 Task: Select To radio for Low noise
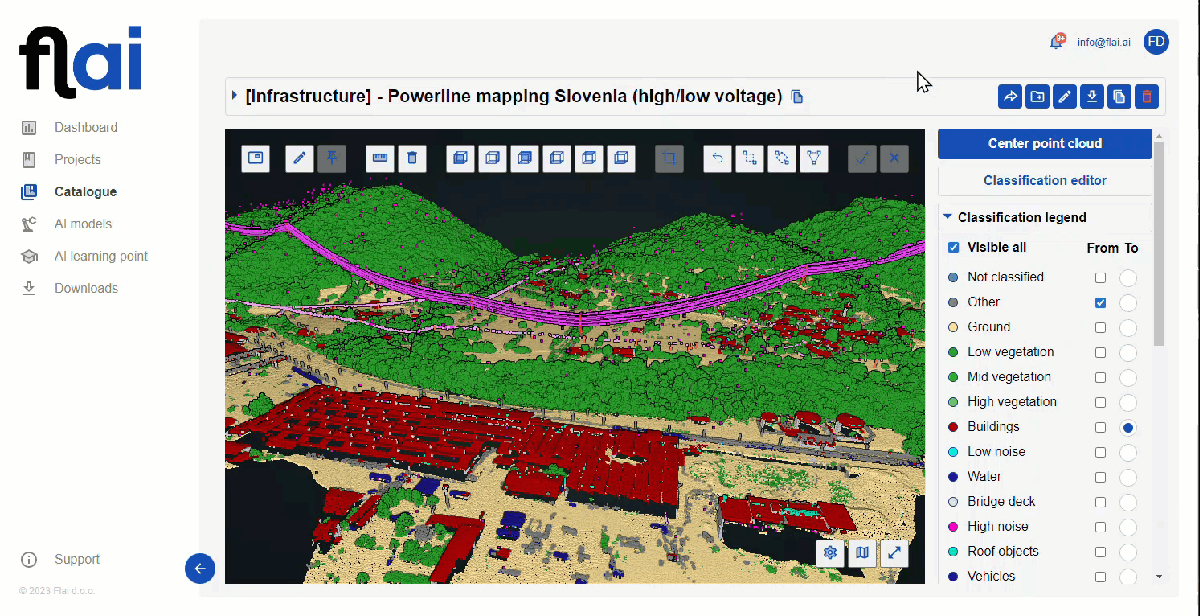point(1128,452)
